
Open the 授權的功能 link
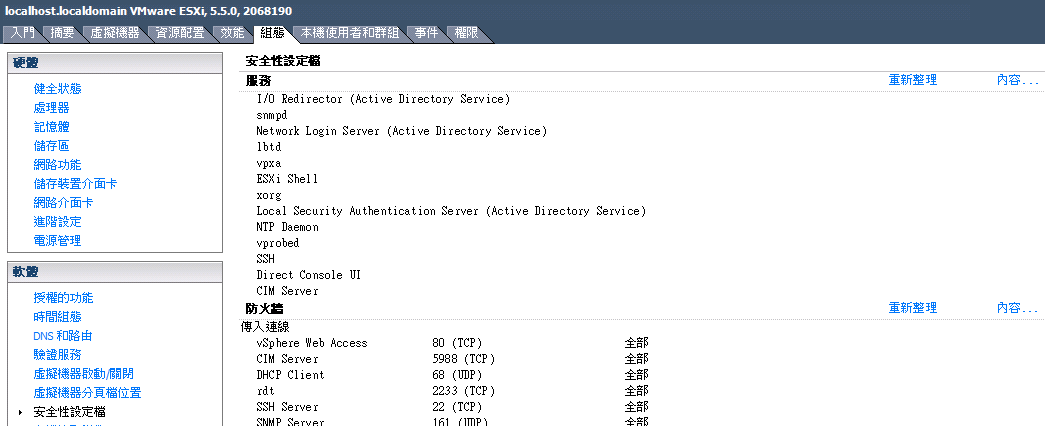(63, 298)
